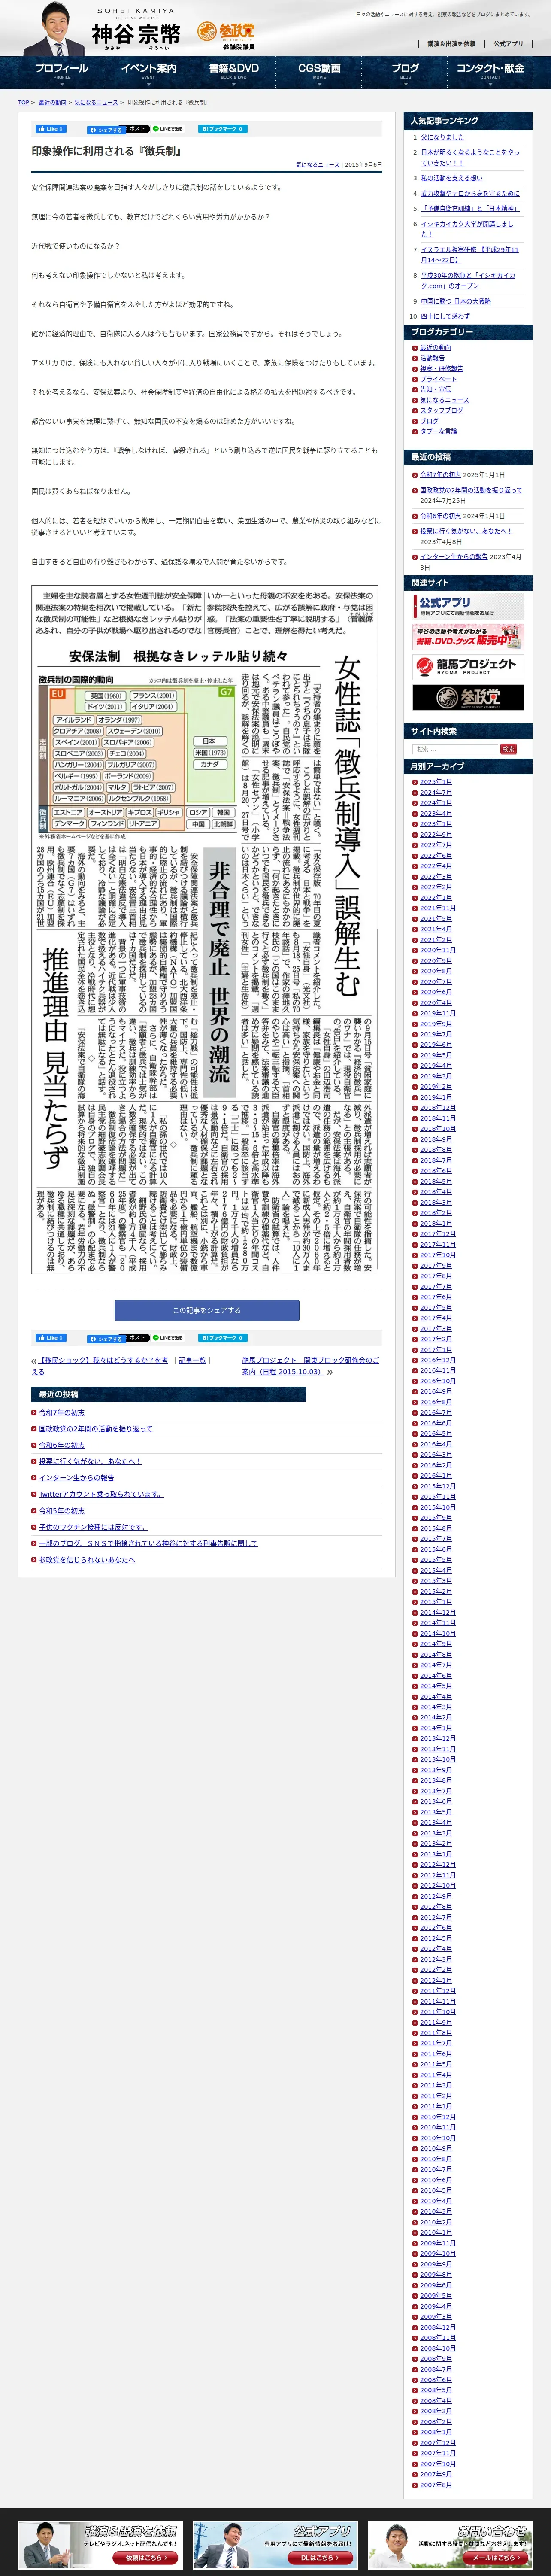Click the 講演＆出演を依頼 link in header
551x2576 pixels.
tap(451, 44)
